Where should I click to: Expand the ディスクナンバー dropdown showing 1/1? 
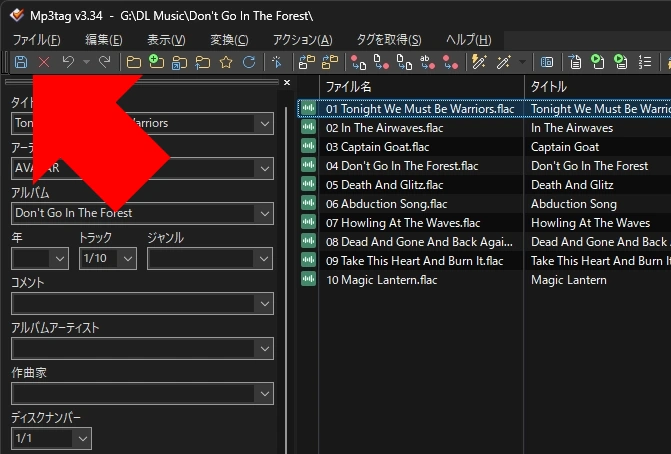(x=82, y=439)
